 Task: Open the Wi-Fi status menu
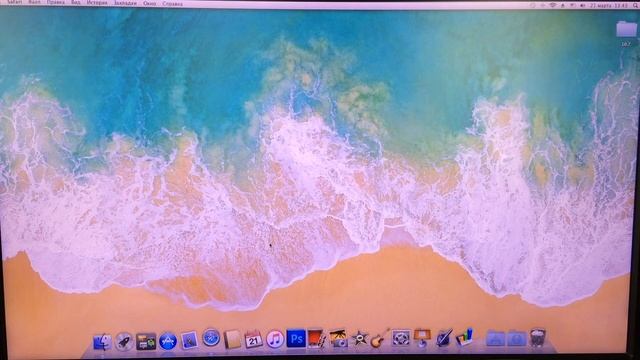(553, 5)
